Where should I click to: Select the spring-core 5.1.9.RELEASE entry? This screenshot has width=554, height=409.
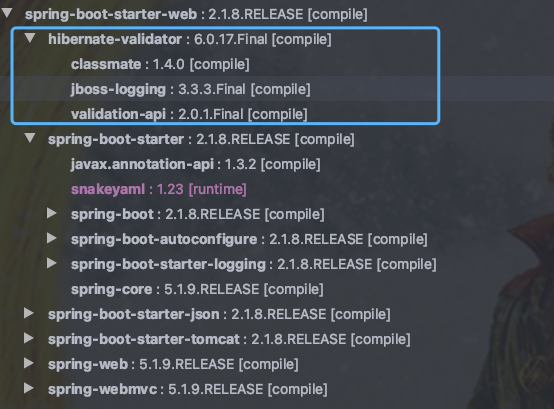pos(197,290)
